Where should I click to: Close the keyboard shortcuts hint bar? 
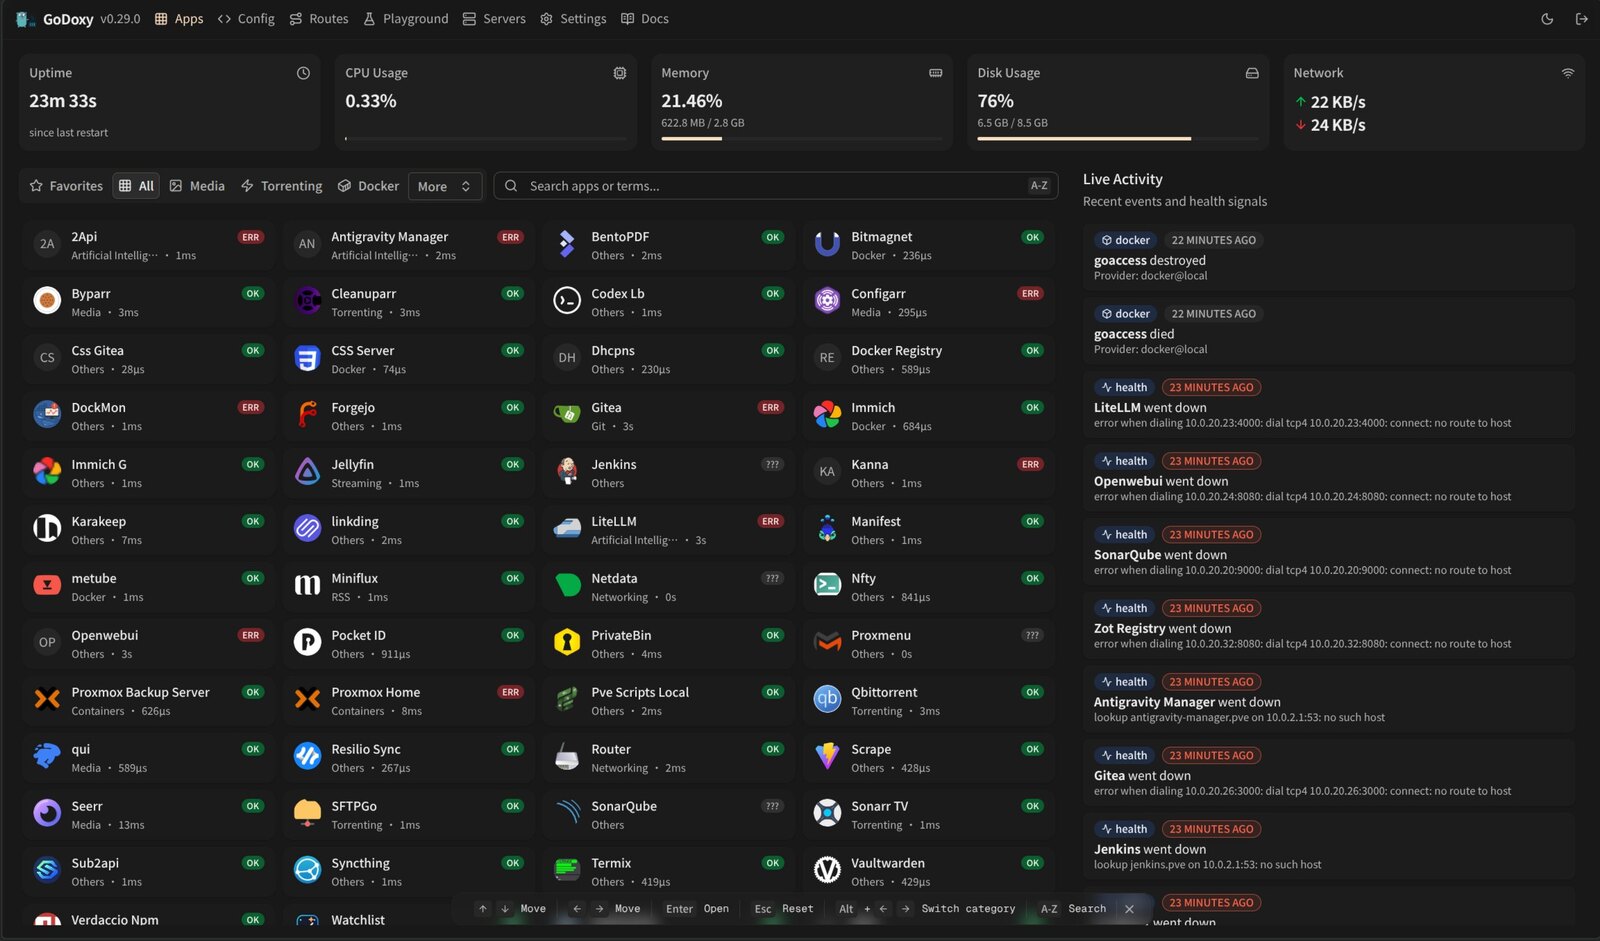click(x=1129, y=909)
